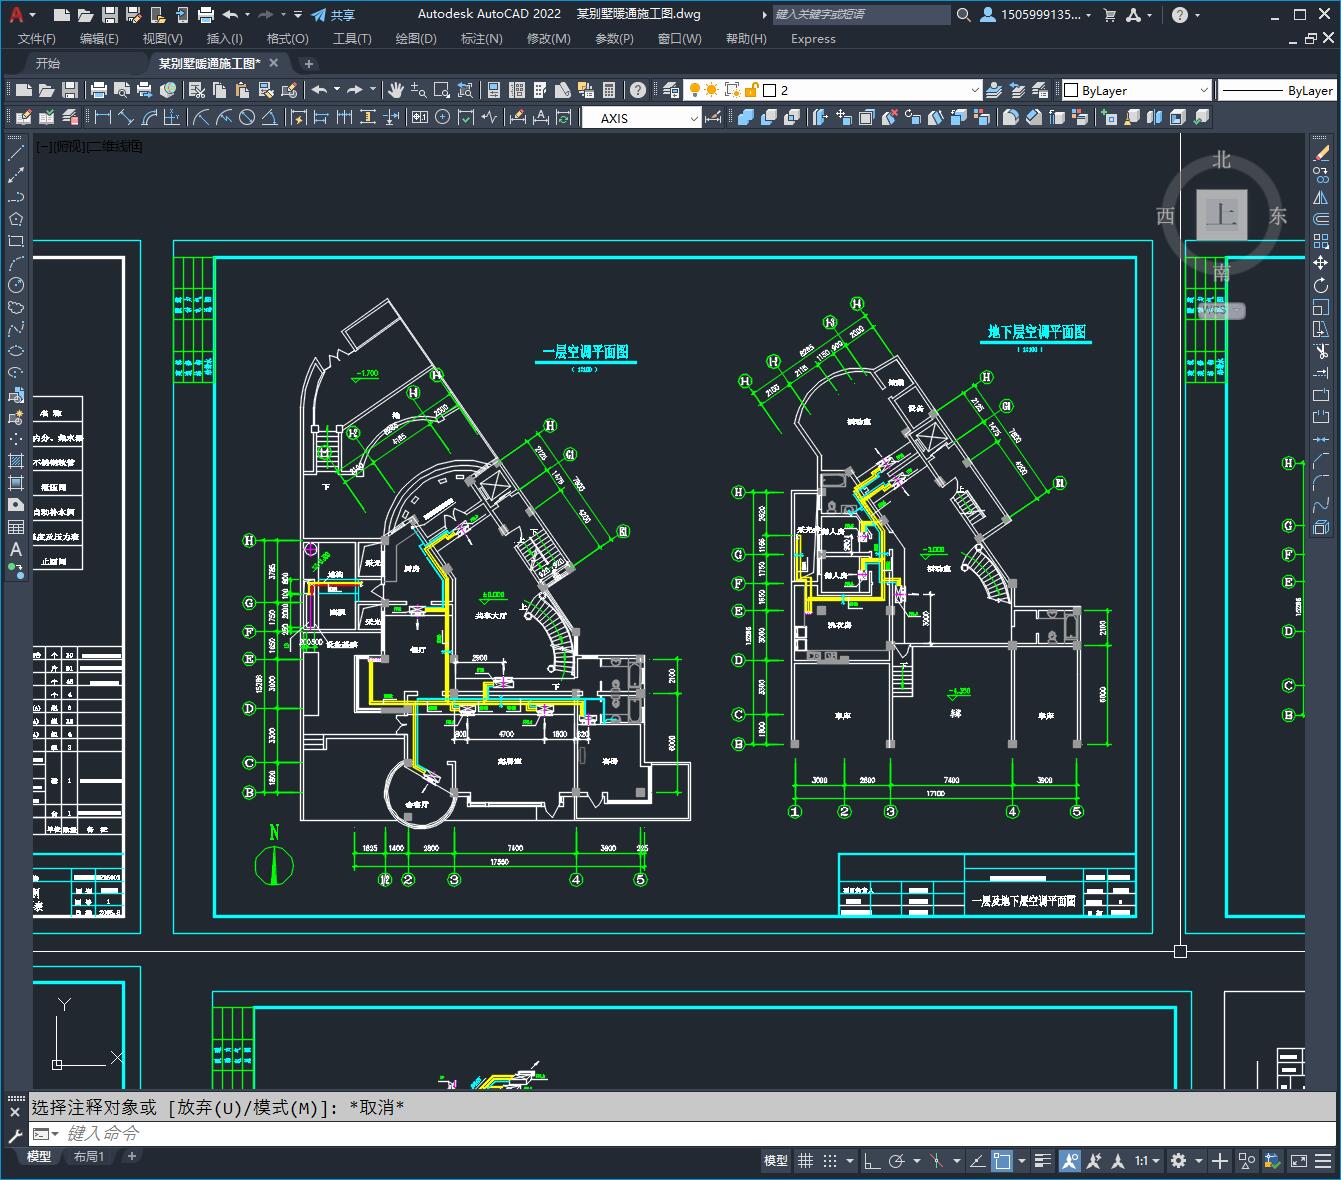
Task: Open the layer selection dropdown
Action: 976,90
